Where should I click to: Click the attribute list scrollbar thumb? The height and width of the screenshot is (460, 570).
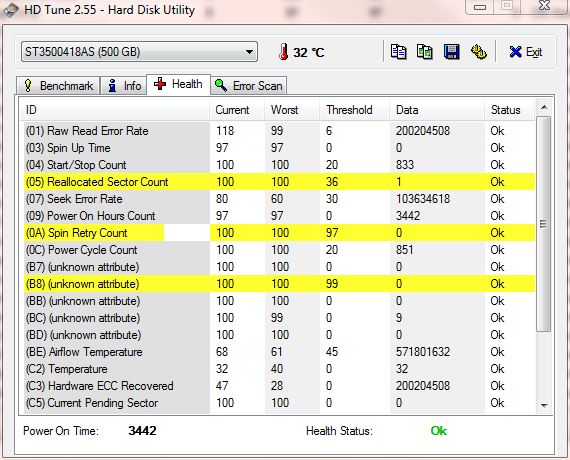[543, 224]
